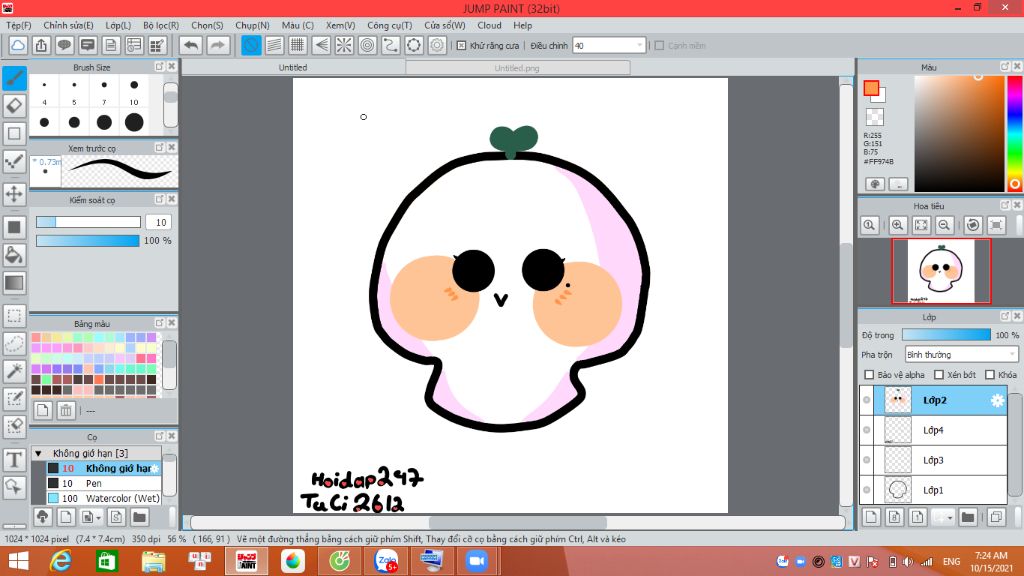
Task: Toggle visibility of layer Lớp4
Action: tap(867, 430)
